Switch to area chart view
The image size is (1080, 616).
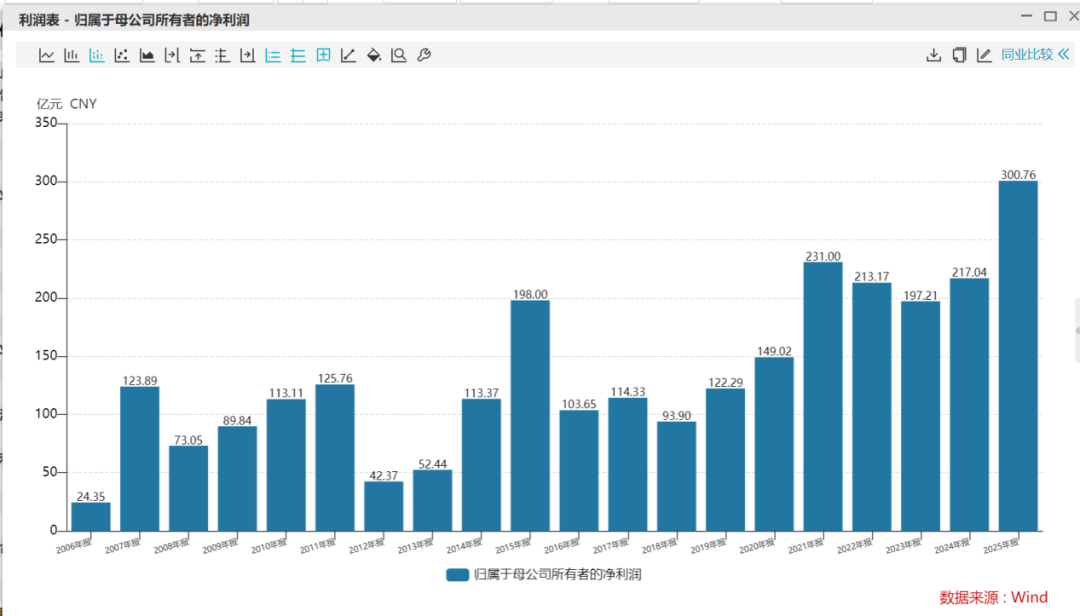[147, 56]
